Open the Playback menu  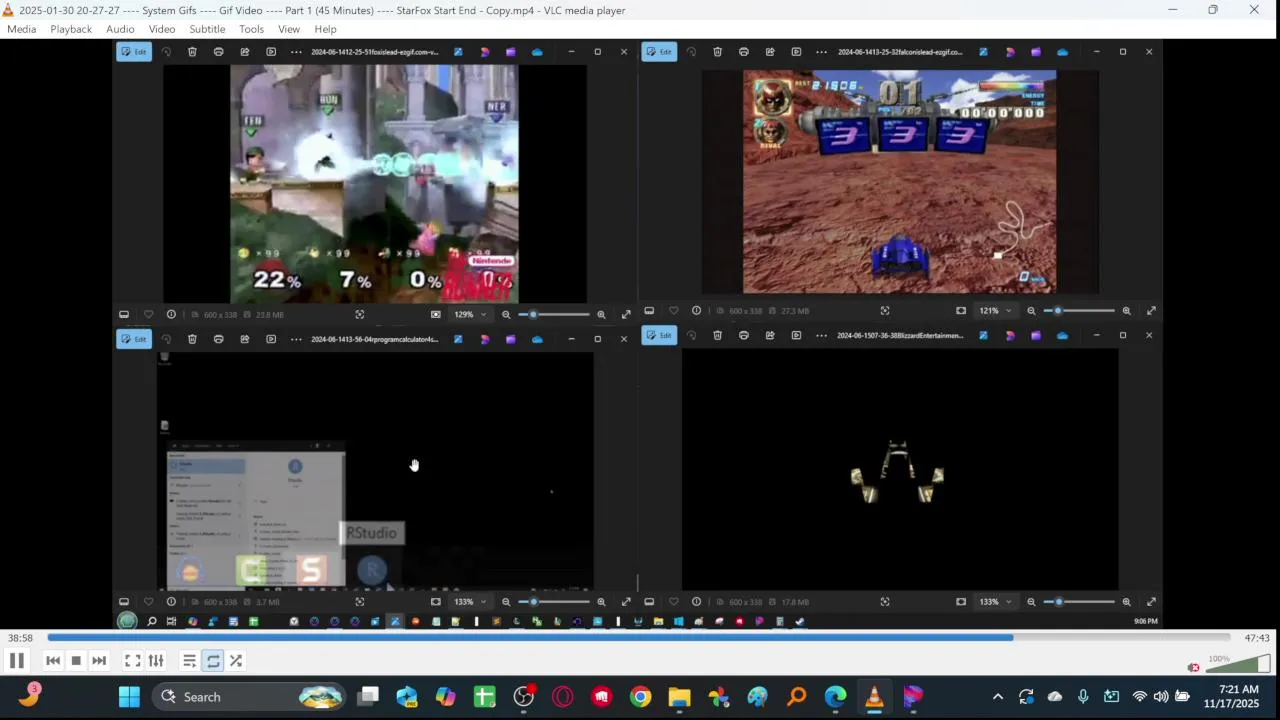[x=71, y=29]
